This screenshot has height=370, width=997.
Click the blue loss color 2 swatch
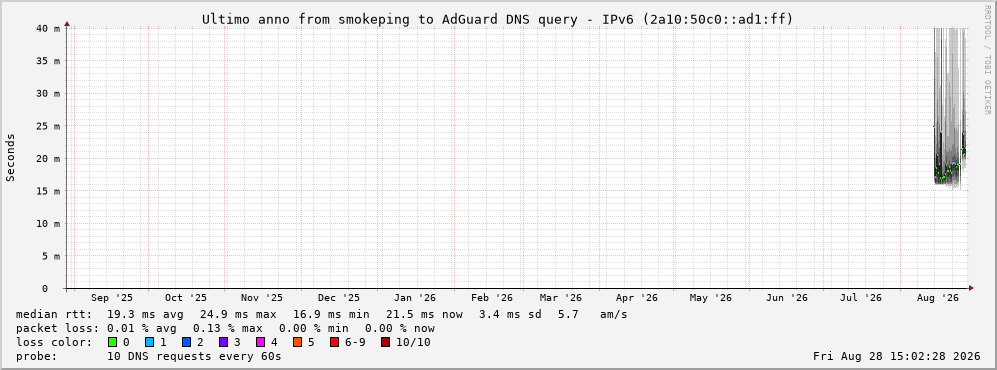click(186, 343)
